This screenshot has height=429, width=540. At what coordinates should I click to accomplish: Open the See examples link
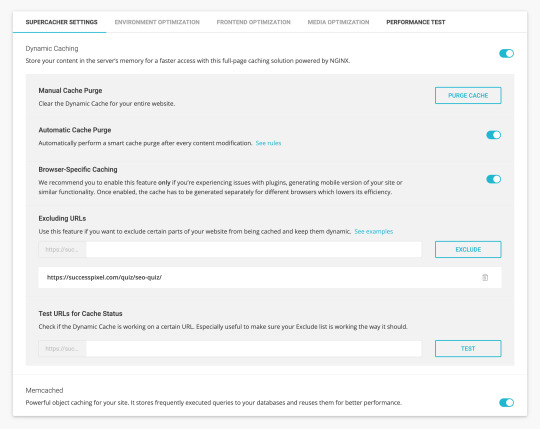click(x=374, y=231)
